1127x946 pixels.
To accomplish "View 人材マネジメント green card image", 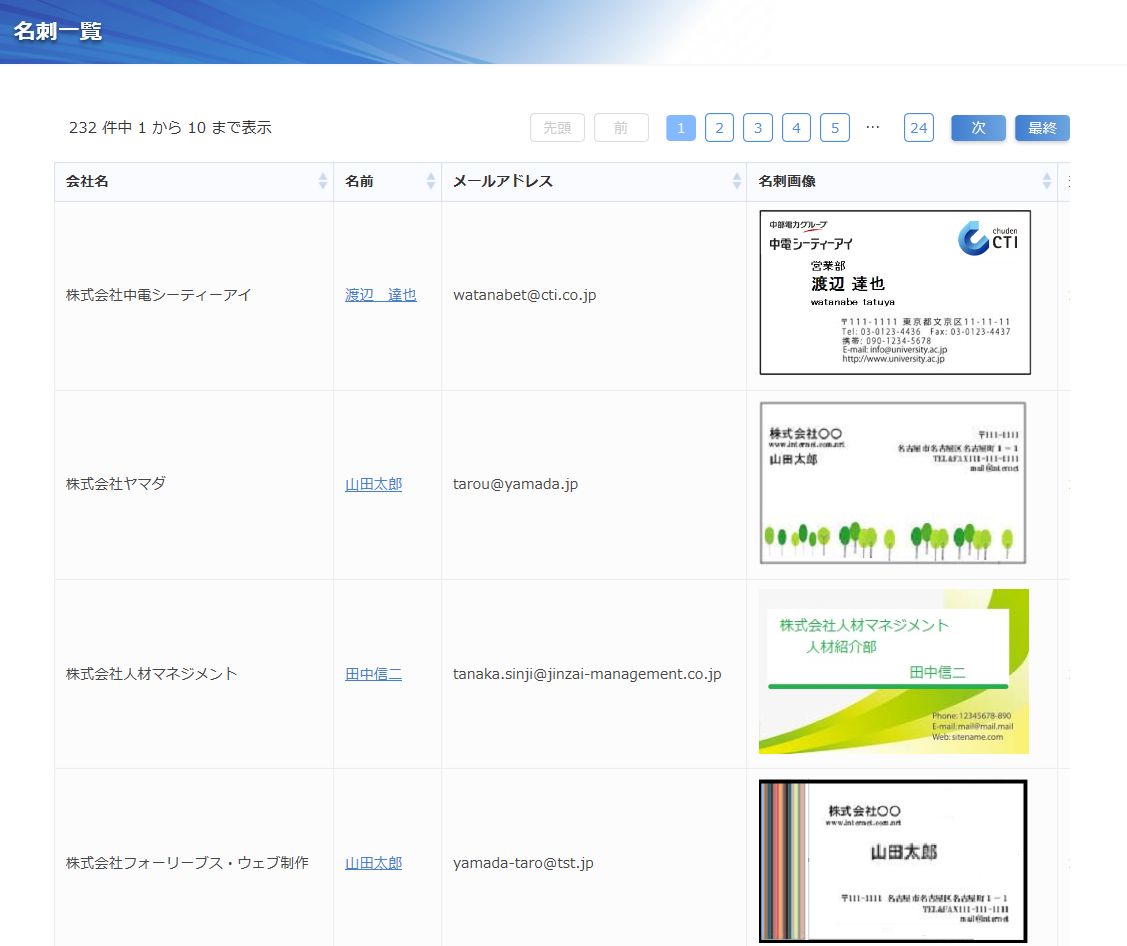I will [x=893, y=671].
